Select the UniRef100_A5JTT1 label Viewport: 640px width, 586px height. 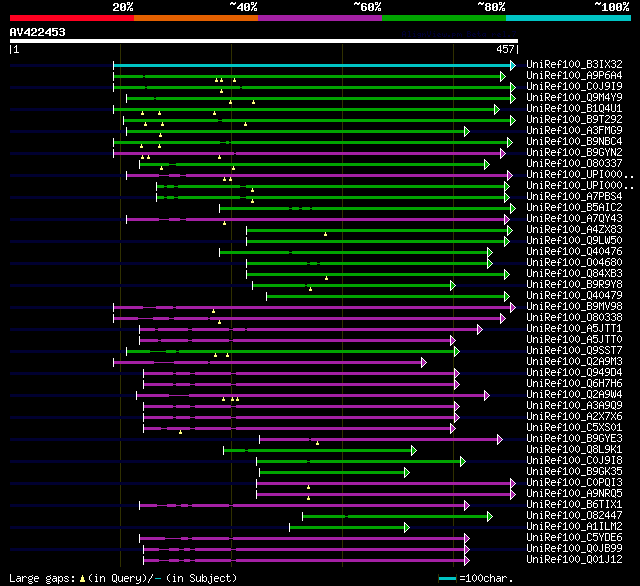(574, 329)
